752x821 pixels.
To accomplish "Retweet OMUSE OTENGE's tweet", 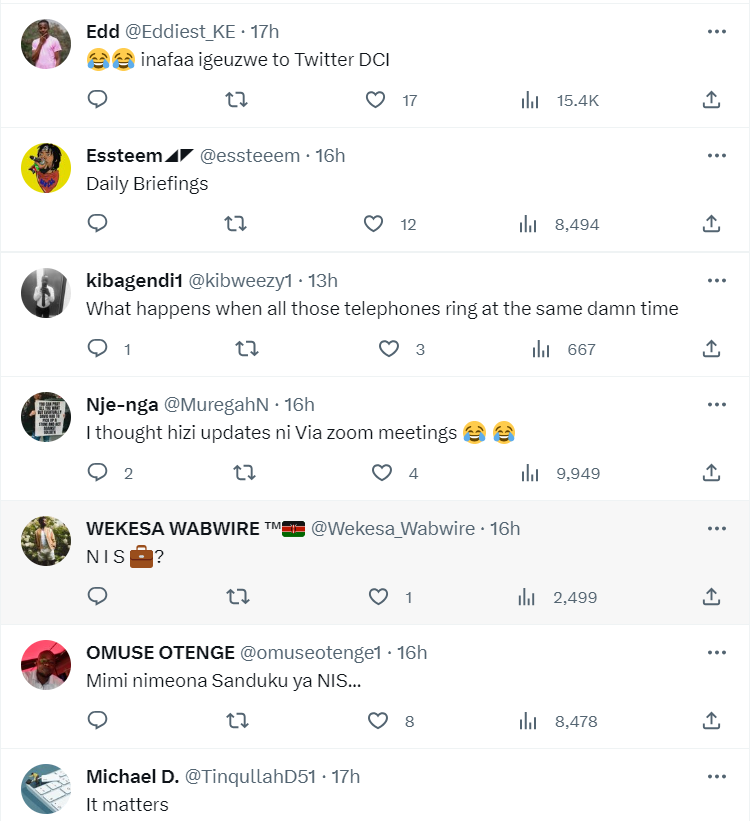I will click(x=236, y=721).
